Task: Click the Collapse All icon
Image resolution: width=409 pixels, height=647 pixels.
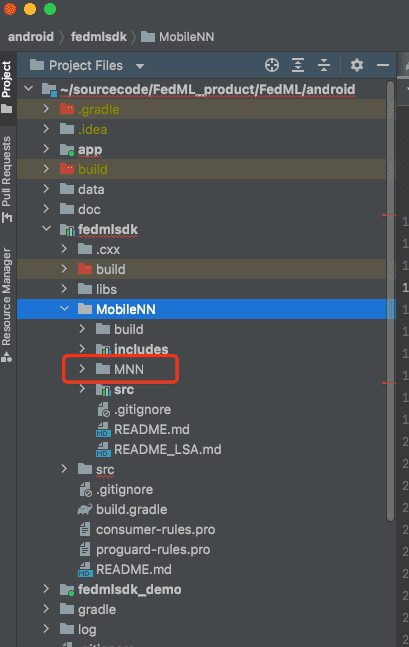Action: tap(324, 65)
